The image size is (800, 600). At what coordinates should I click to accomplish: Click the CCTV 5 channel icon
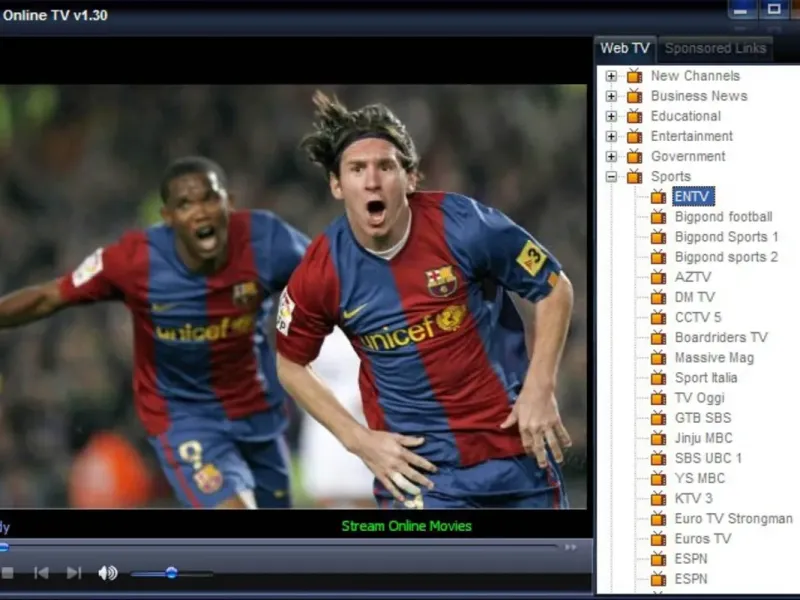point(658,317)
